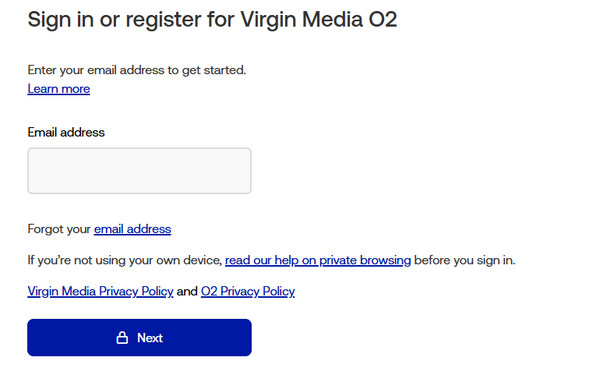Open the Learn more link
Viewport: 600px width, 372px height.
click(x=59, y=89)
